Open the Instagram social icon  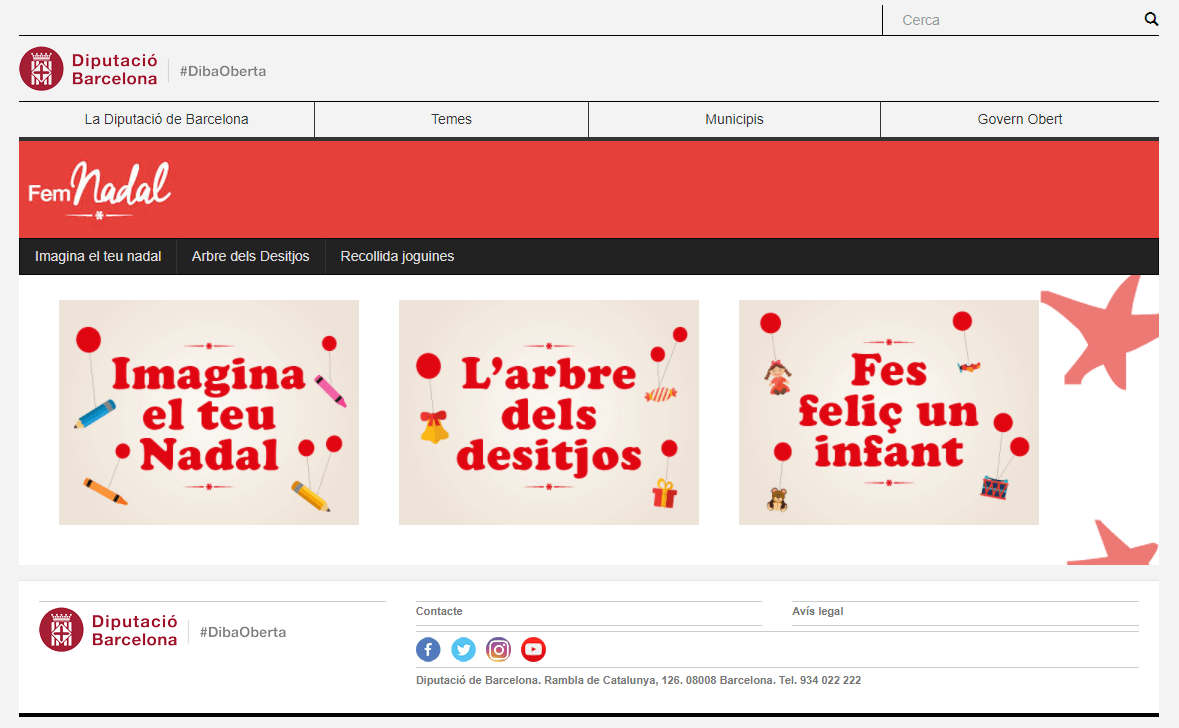pyautogui.click(x=499, y=649)
